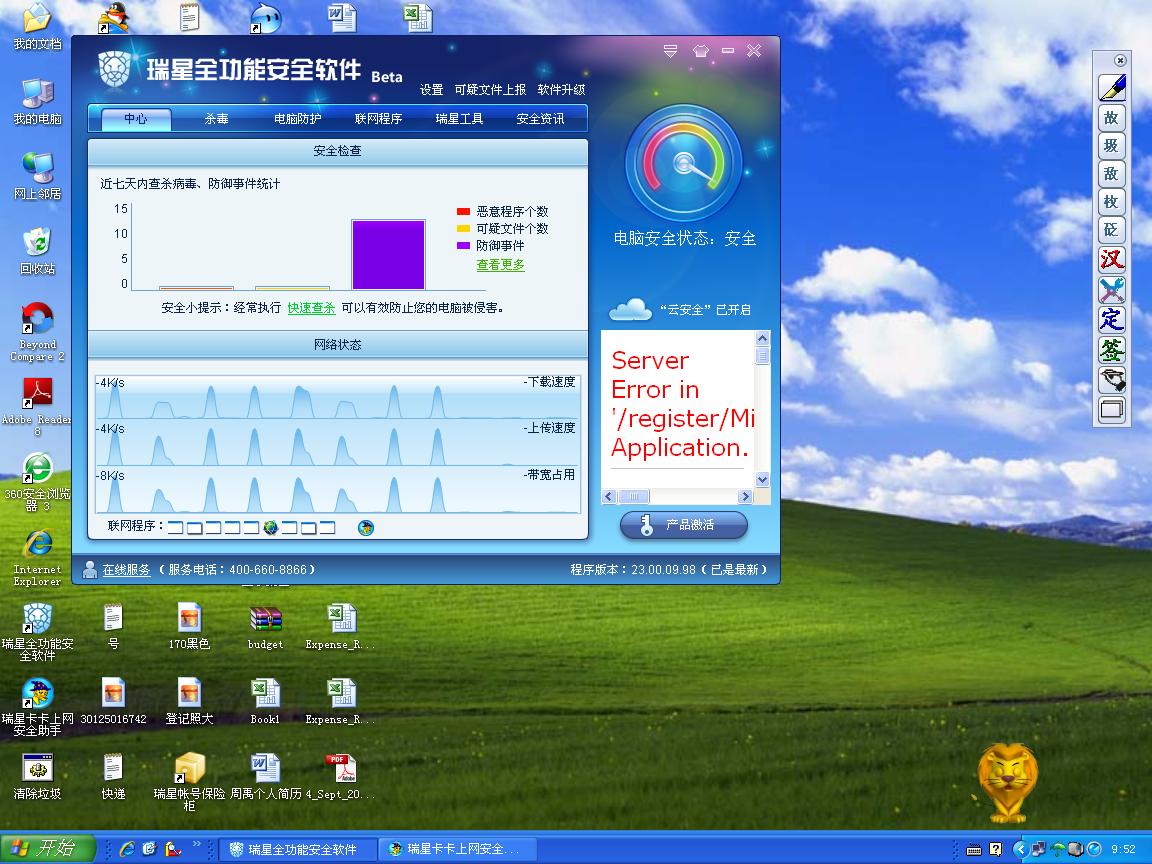Open the 中心 tab in Rising
Viewport: 1152px width, 864px height.
(x=135, y=118)
